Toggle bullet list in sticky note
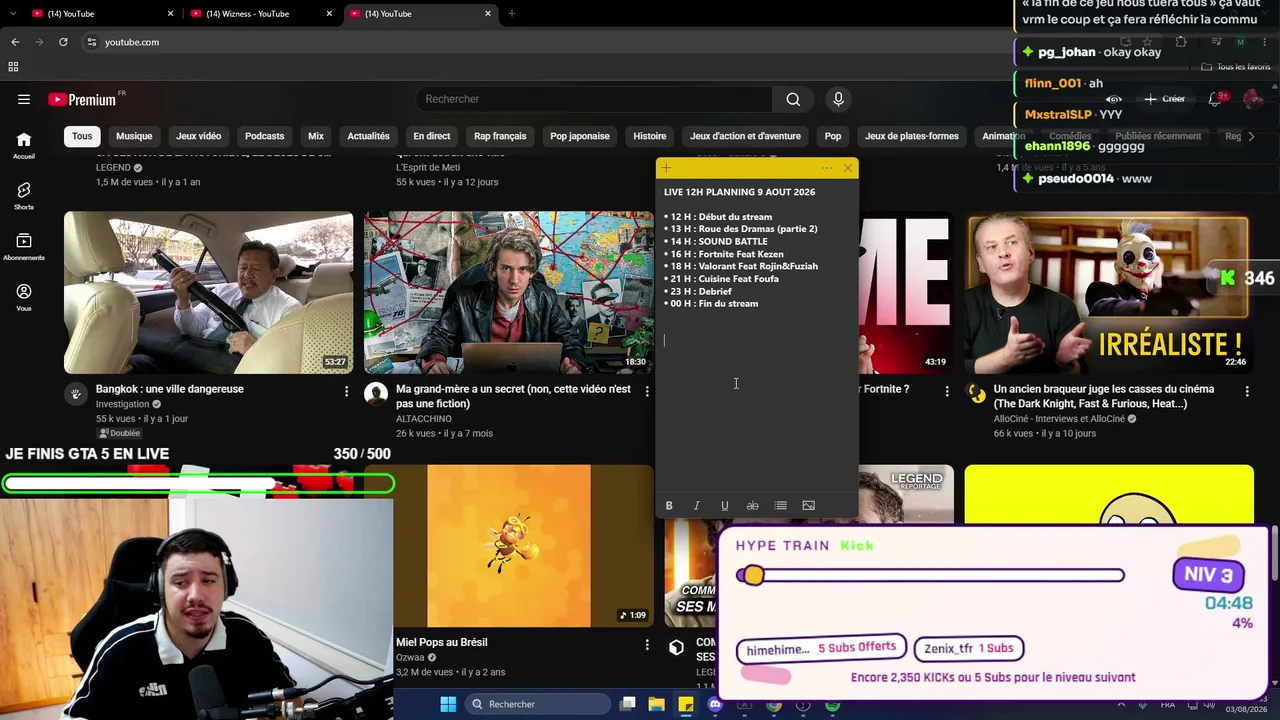The image size is (1280, 720). [x=781, y=506]
